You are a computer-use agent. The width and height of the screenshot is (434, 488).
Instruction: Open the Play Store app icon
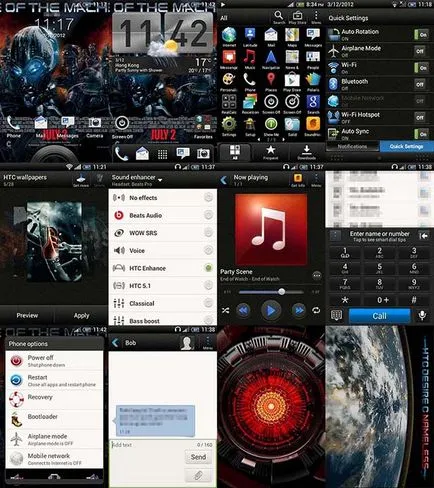pos(292,80)
